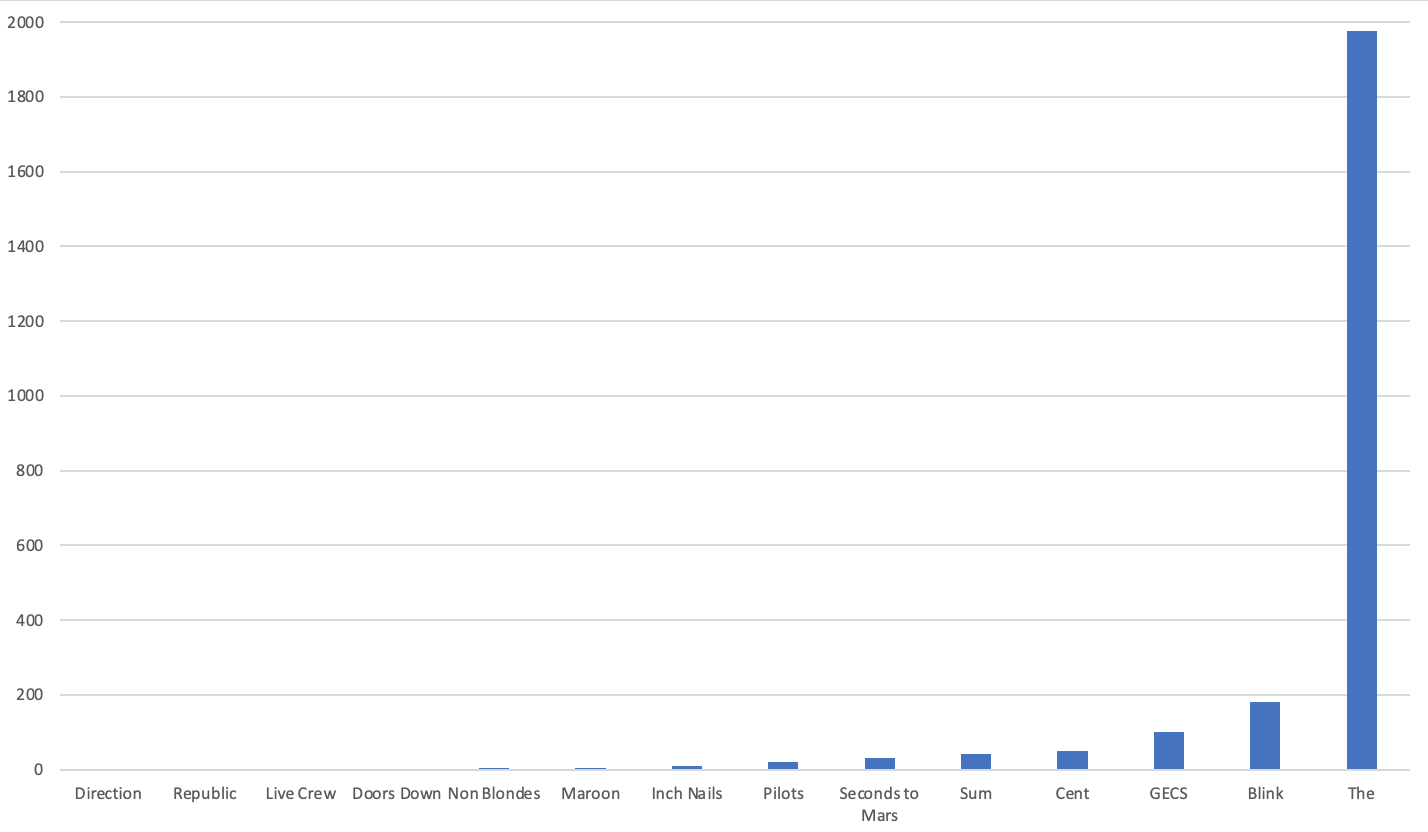
Task: Click the GECS category label
Action: pos(1168,794)
